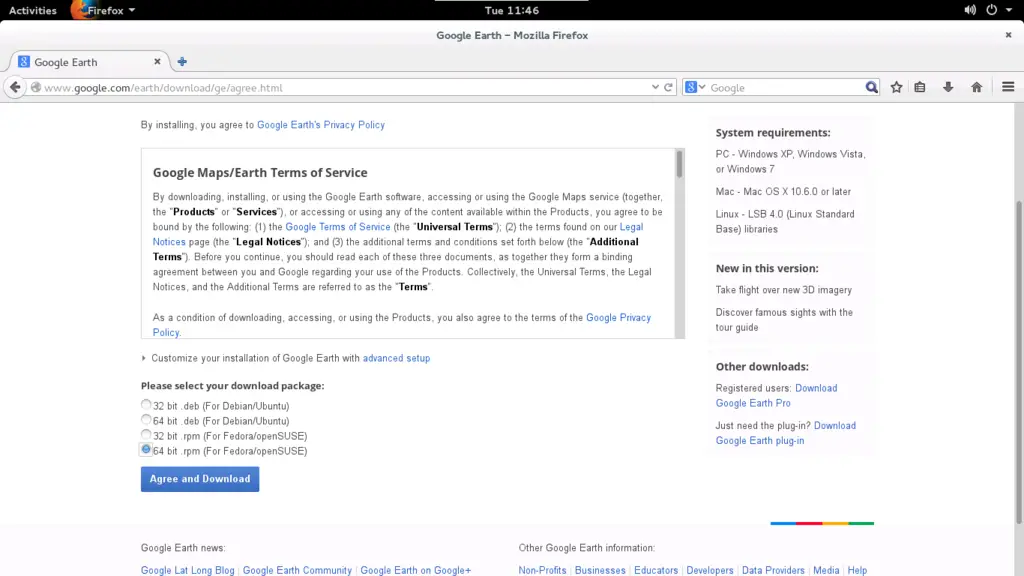Select 32 bit .rpm Fedora/openSUSE package
This screenshot has height=576, width=1024.
pos(146,435)
